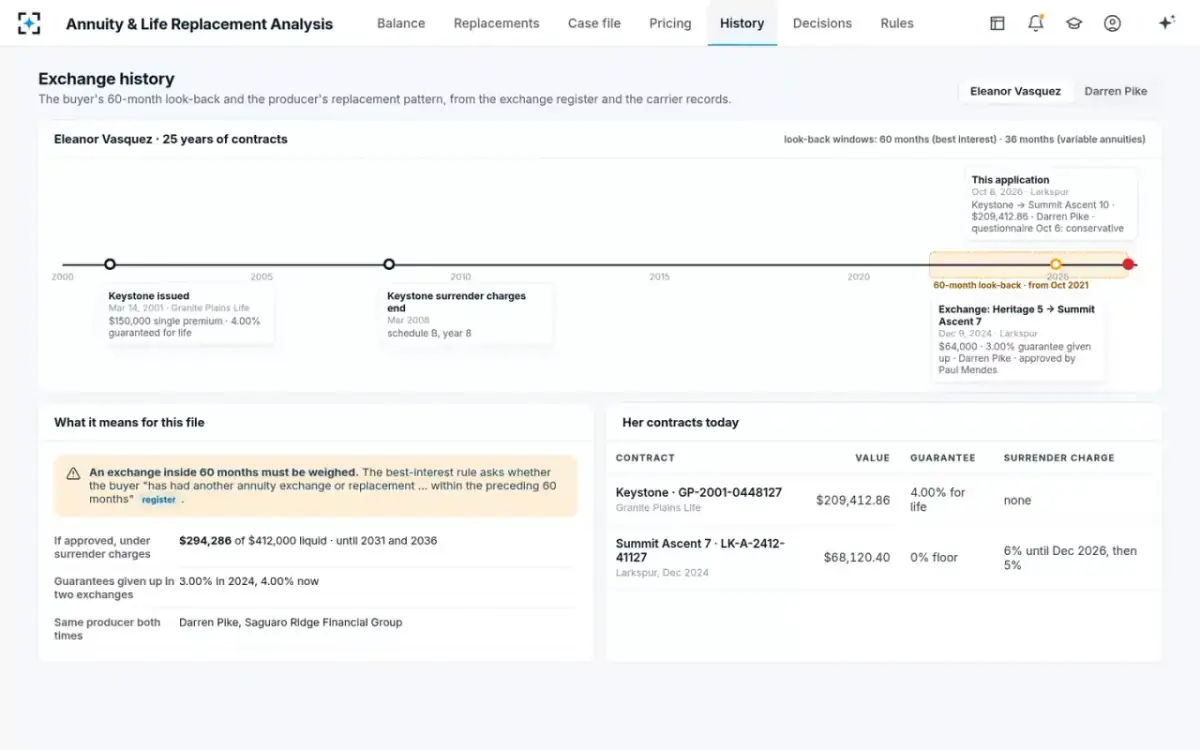The image size is (1200, 750).
Task: Click the red current application marker
Action: click(1128, 264)
